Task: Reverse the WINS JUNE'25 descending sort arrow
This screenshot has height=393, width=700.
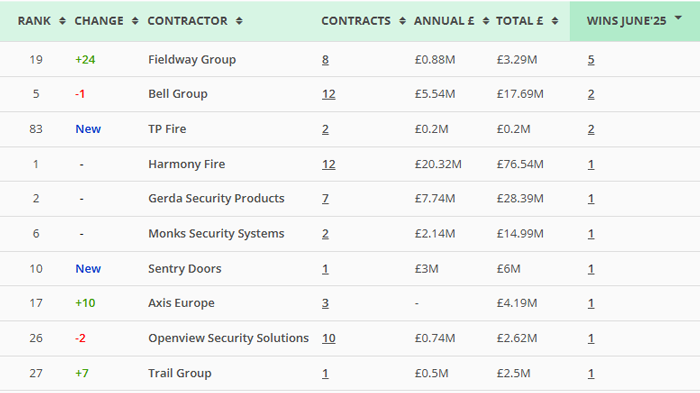Action: [x=679, y=18]
